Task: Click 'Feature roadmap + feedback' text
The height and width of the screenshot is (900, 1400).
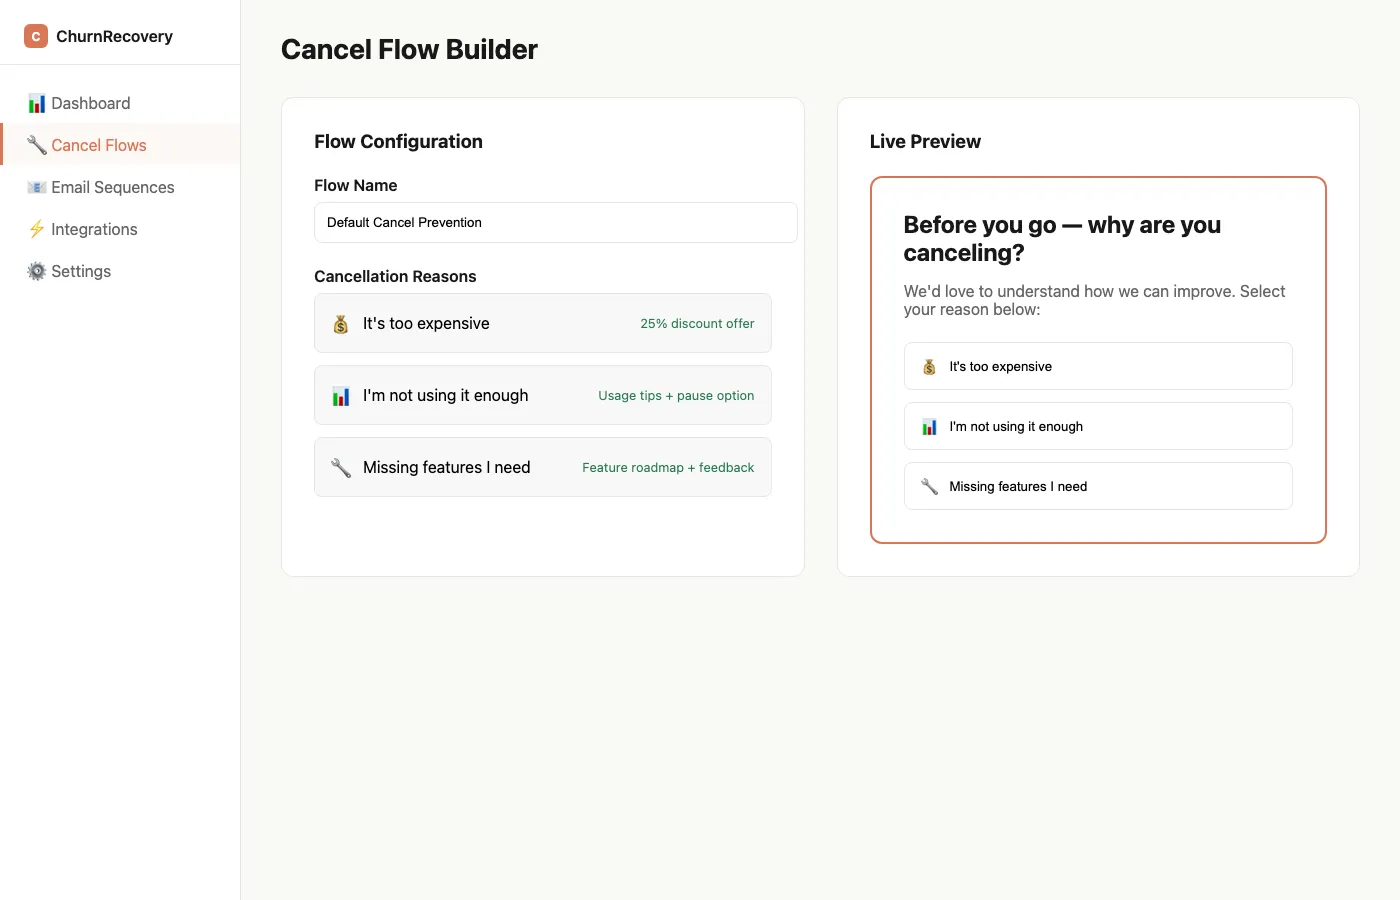Action: point(668,468)
